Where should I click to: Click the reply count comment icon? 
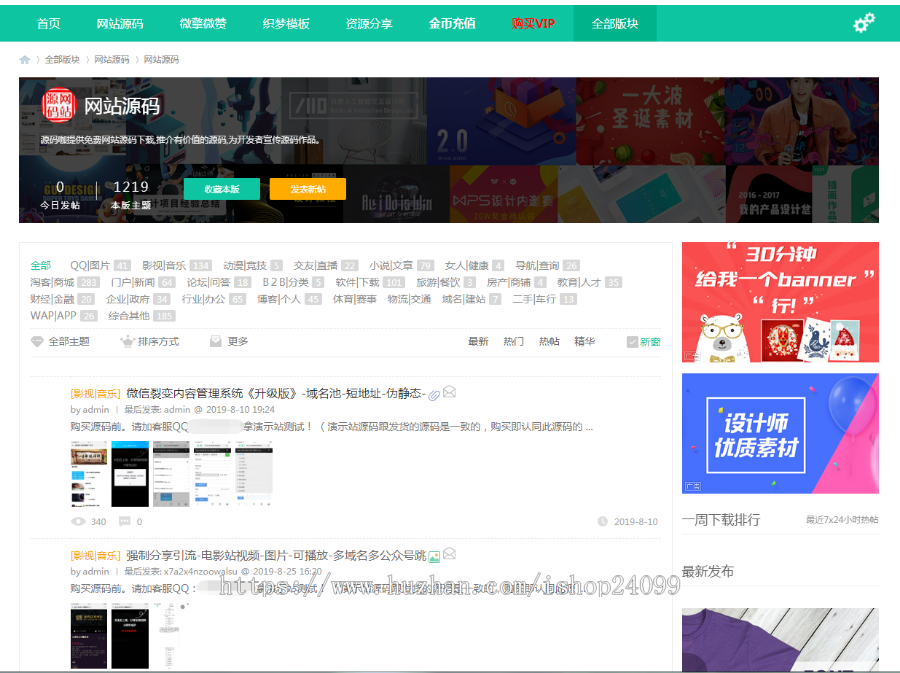(125, 521)
